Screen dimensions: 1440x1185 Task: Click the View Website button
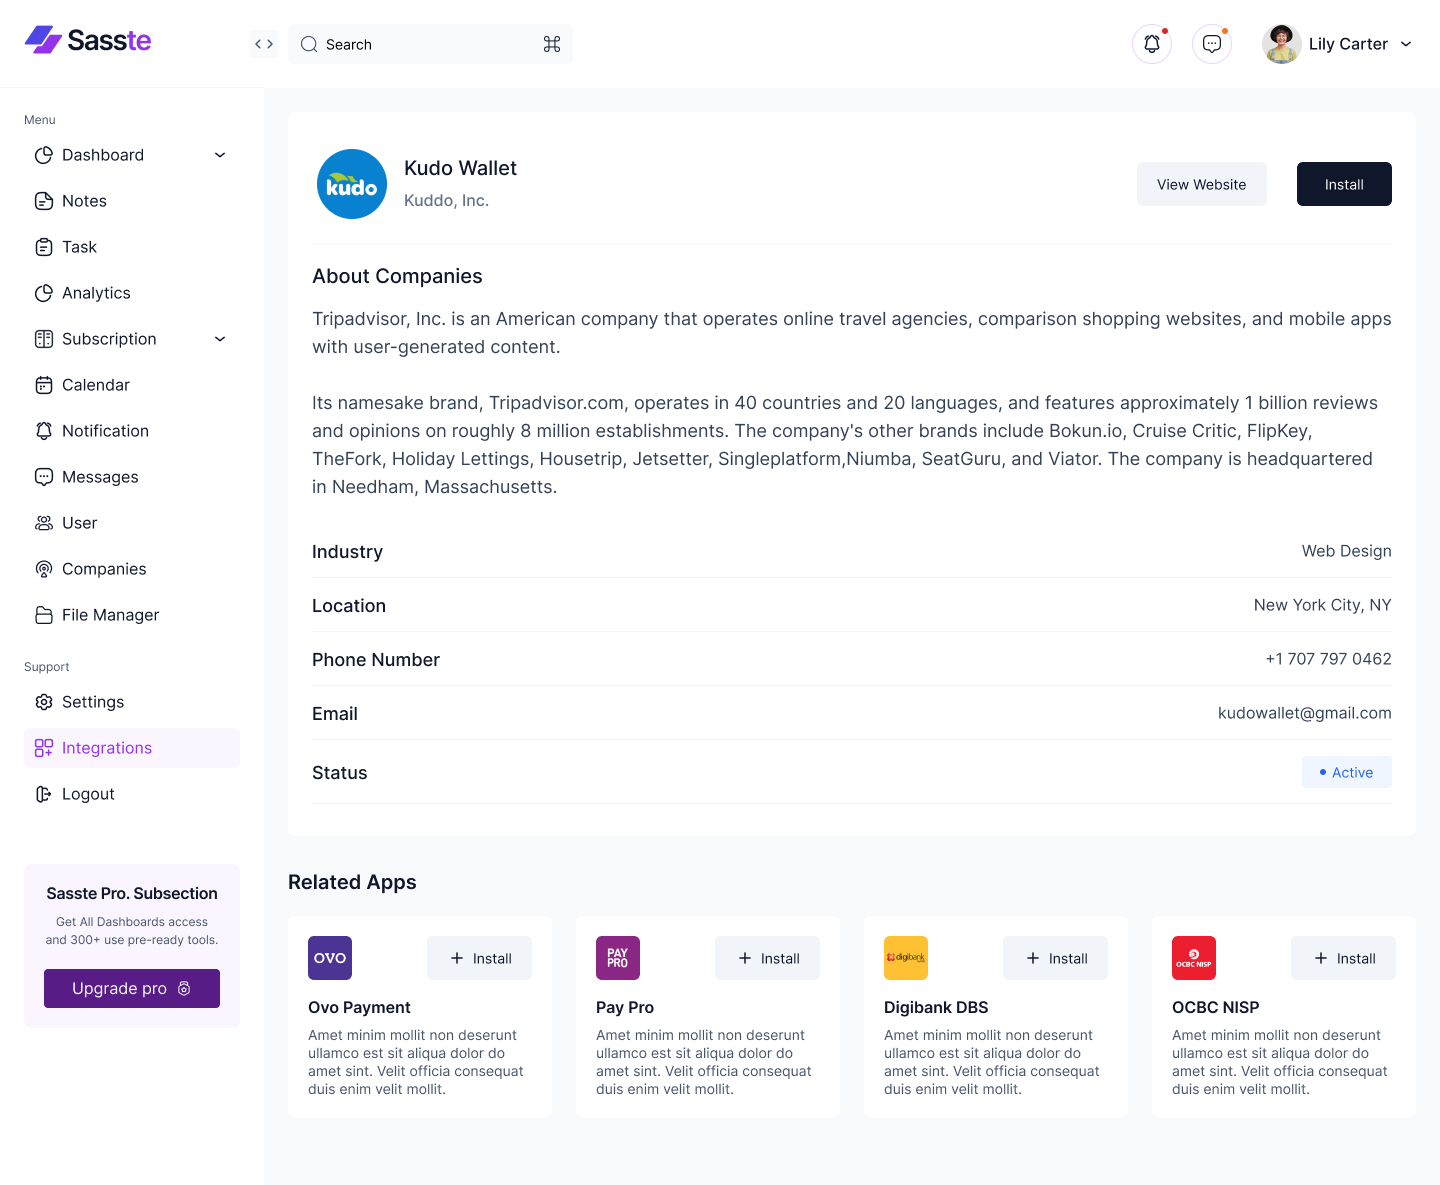pyautogui.click(x=1201, y=184)
